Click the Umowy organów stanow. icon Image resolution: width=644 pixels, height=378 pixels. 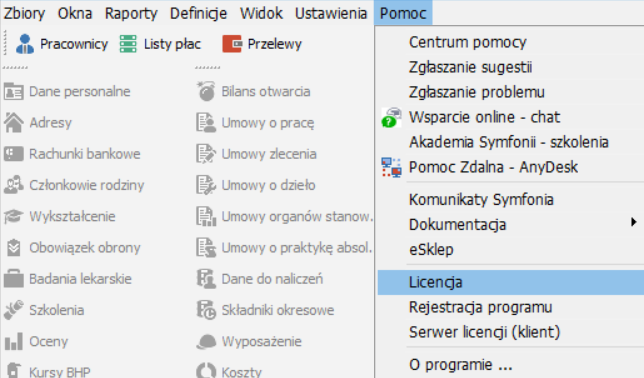tap(206, 217)
